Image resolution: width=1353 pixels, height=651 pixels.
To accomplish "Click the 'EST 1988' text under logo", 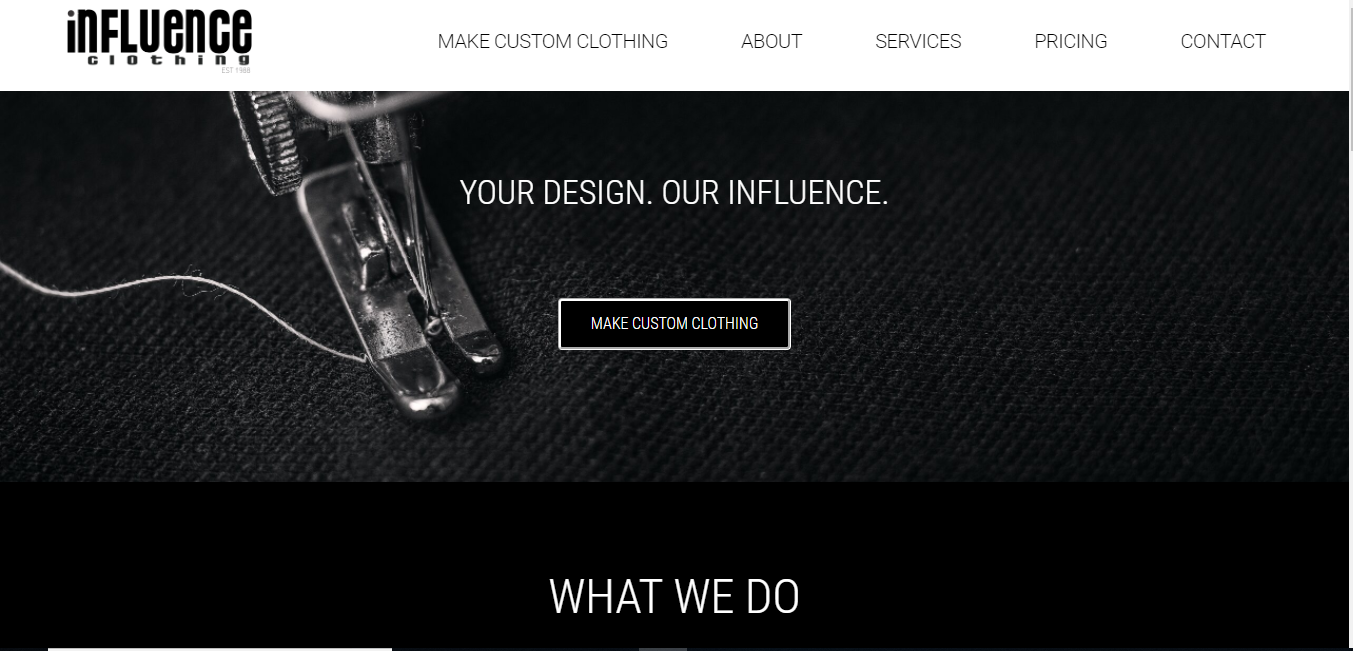I will pos(236,70).
